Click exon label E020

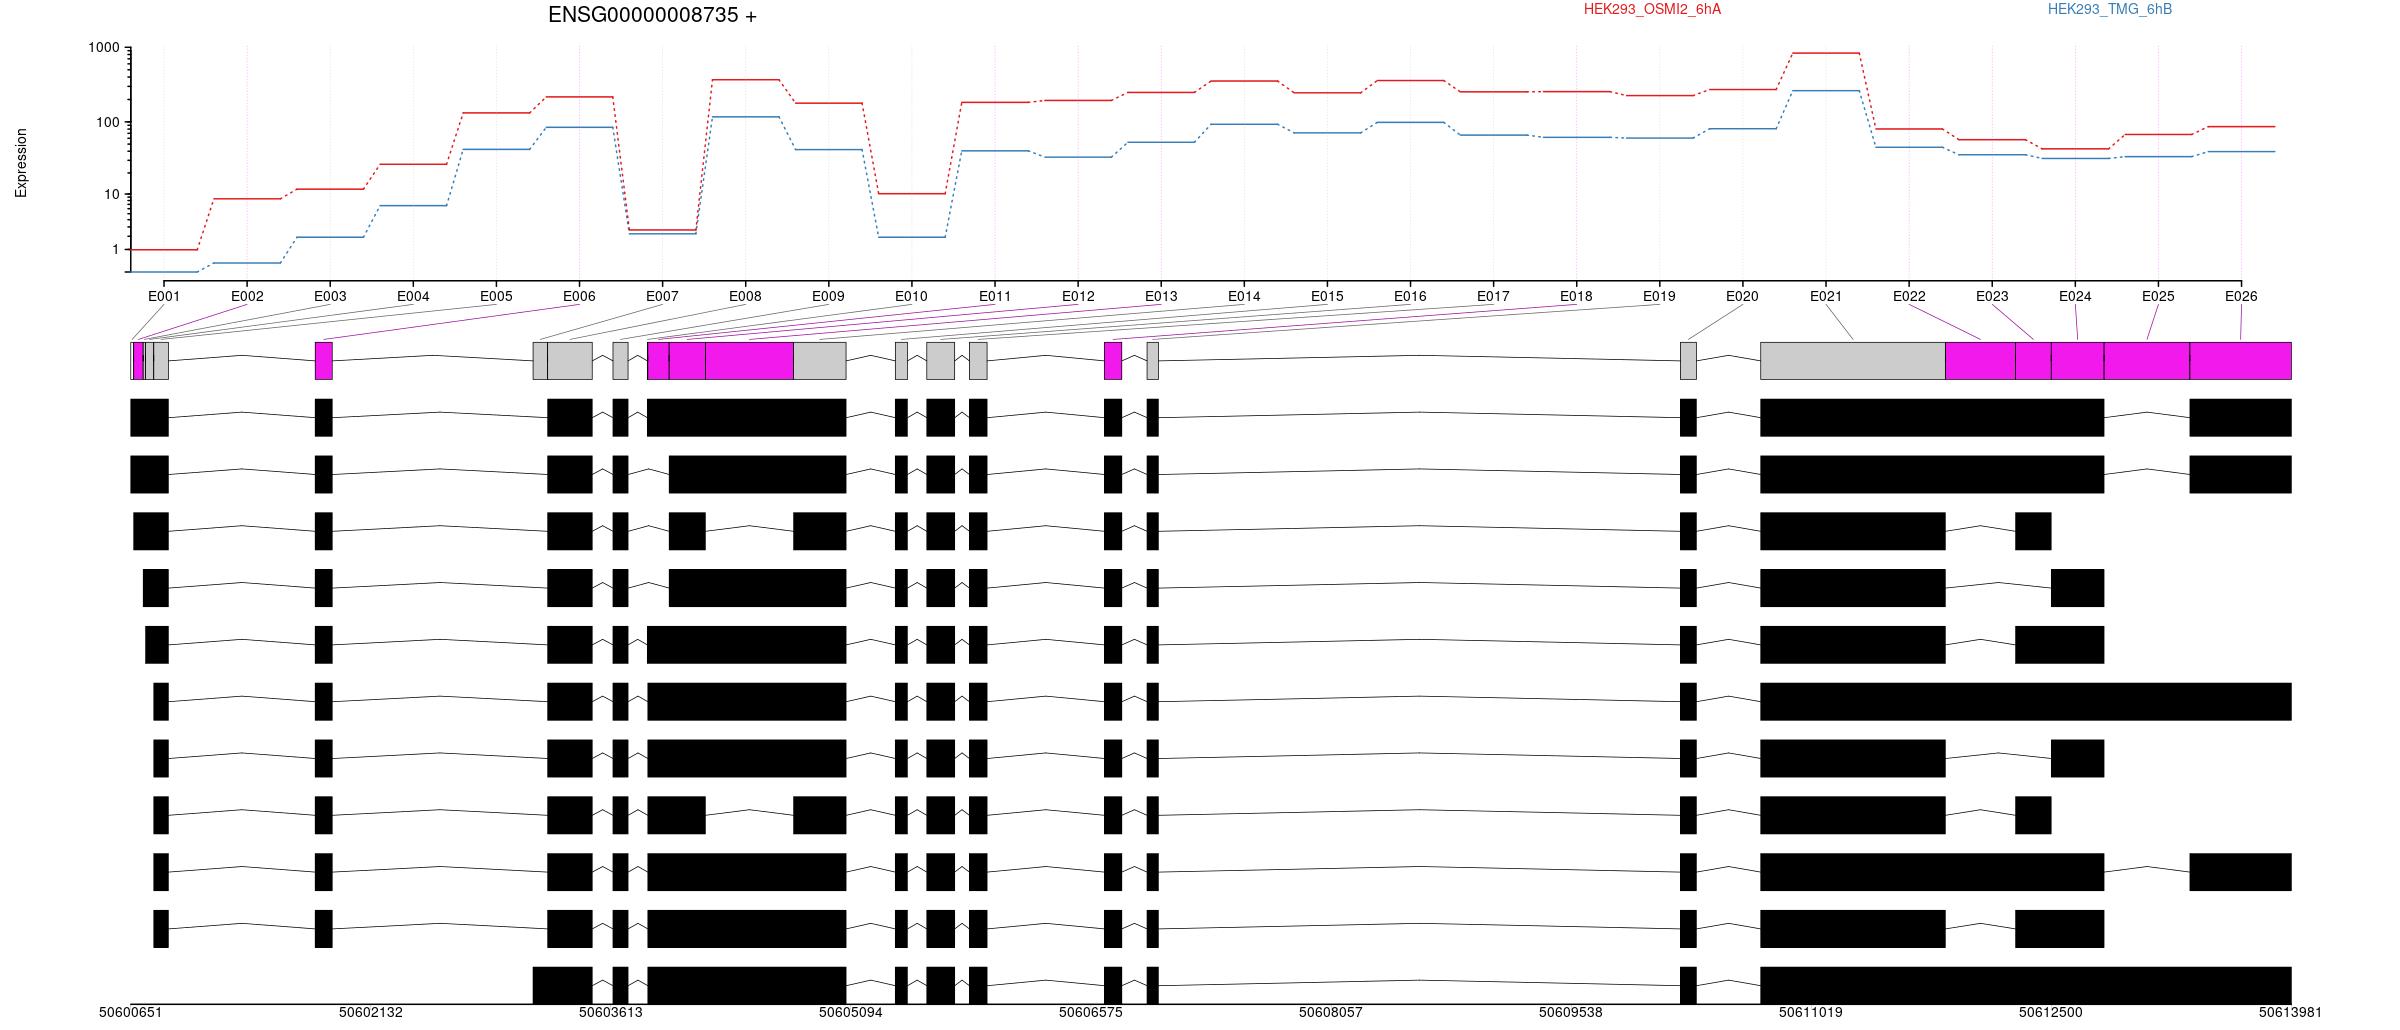click(1742, 296)
